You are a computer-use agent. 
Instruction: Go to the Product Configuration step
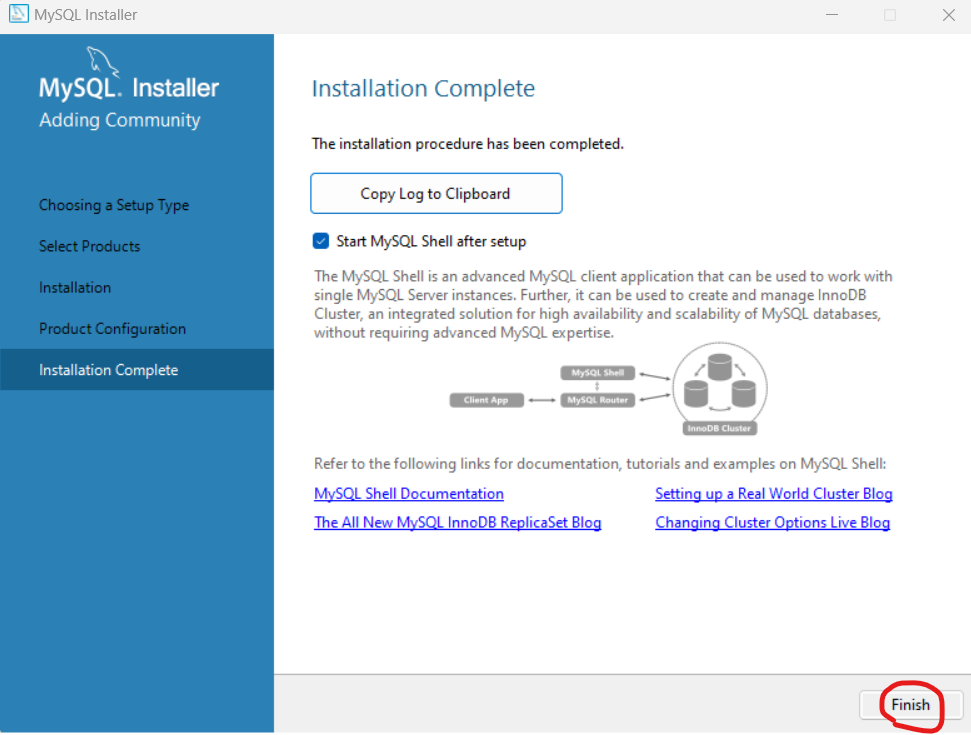point(112,329)
